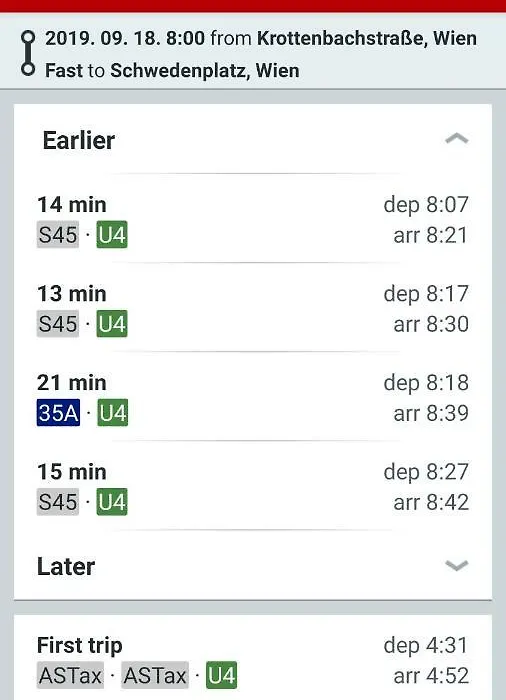Collapse the Earlier chevron arrow
The image size is (506, 700).
[x=456, y=139]
